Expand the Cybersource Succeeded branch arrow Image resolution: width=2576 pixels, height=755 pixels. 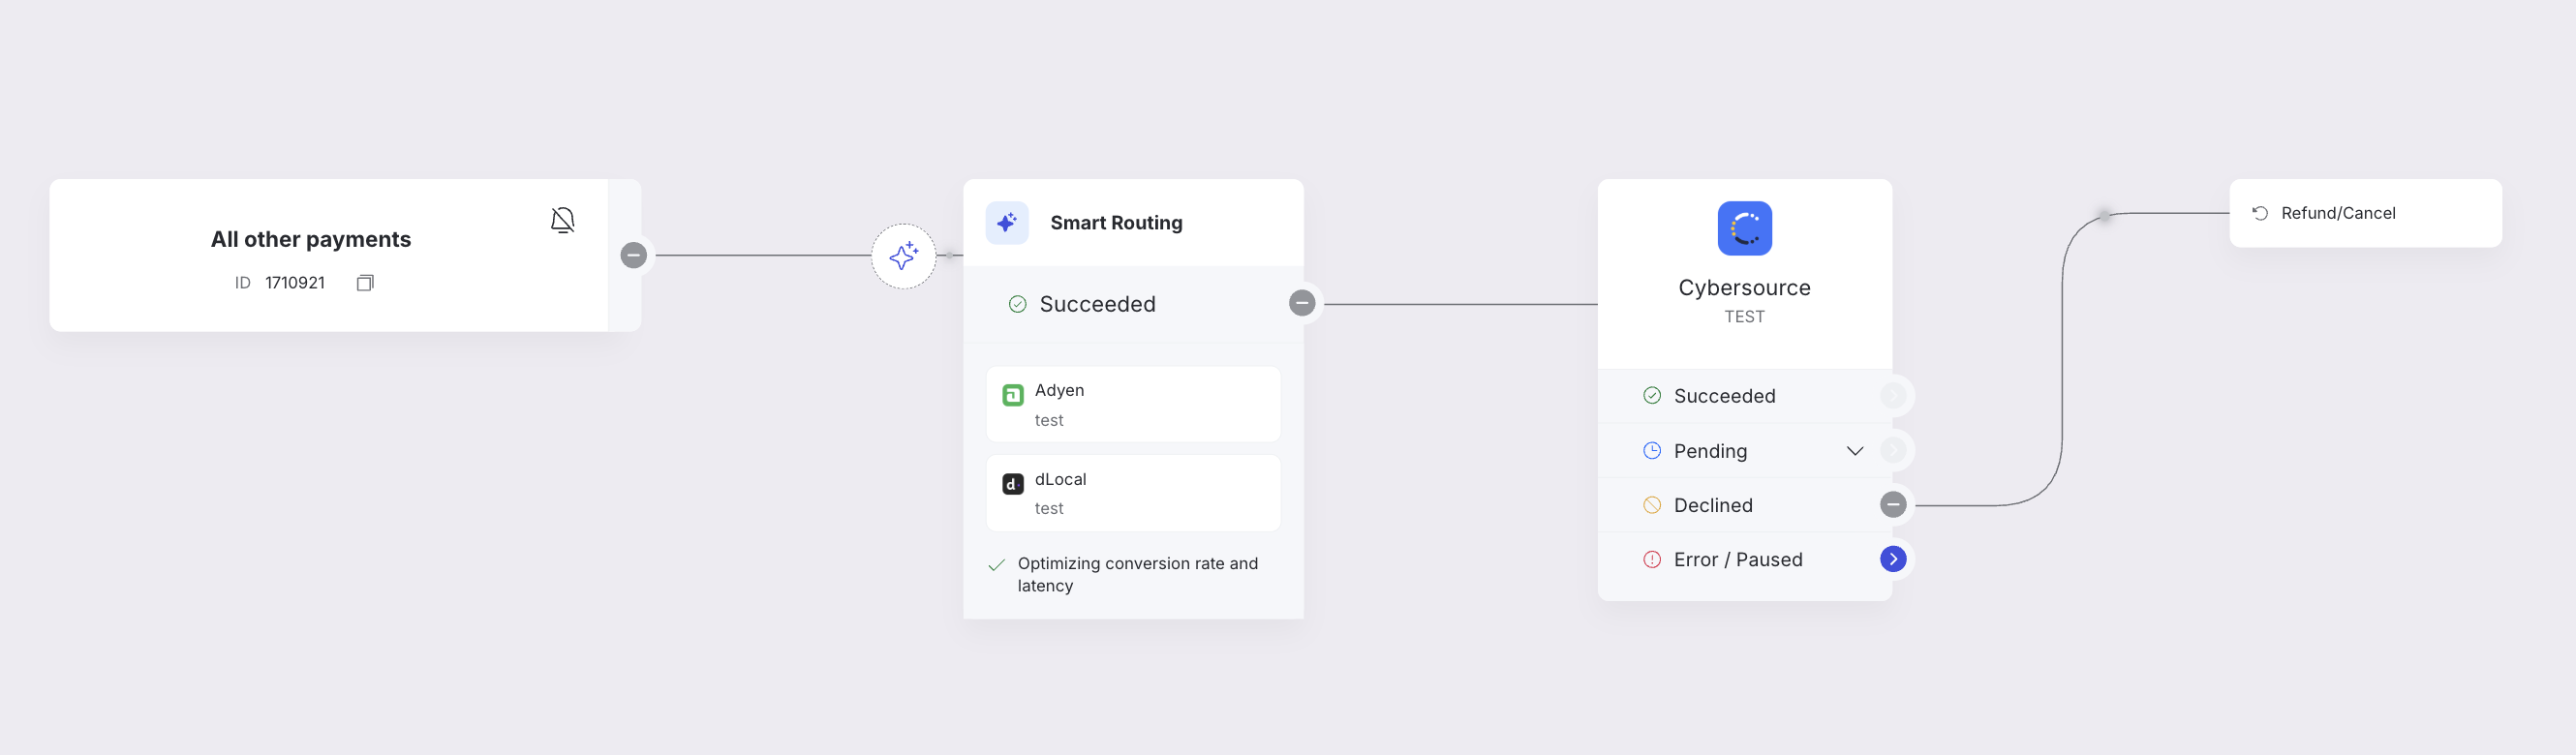coord(1892,396)
